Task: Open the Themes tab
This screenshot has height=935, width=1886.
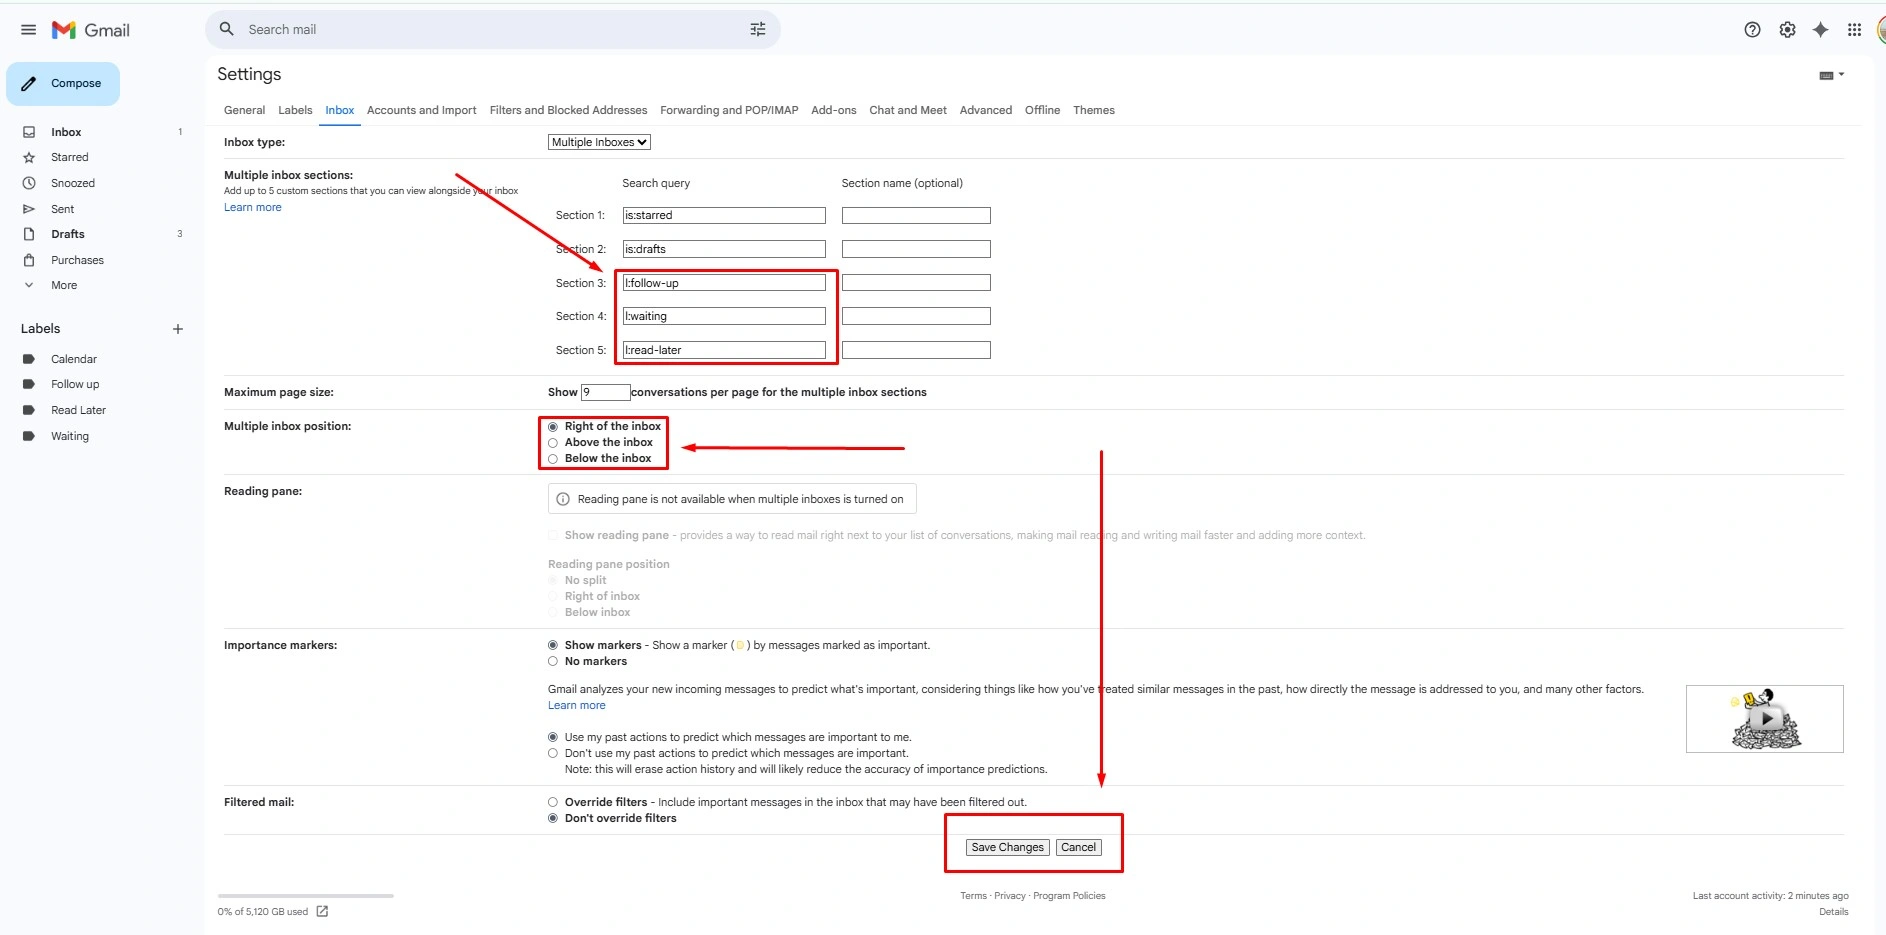Action: [x=1094, y=110]
